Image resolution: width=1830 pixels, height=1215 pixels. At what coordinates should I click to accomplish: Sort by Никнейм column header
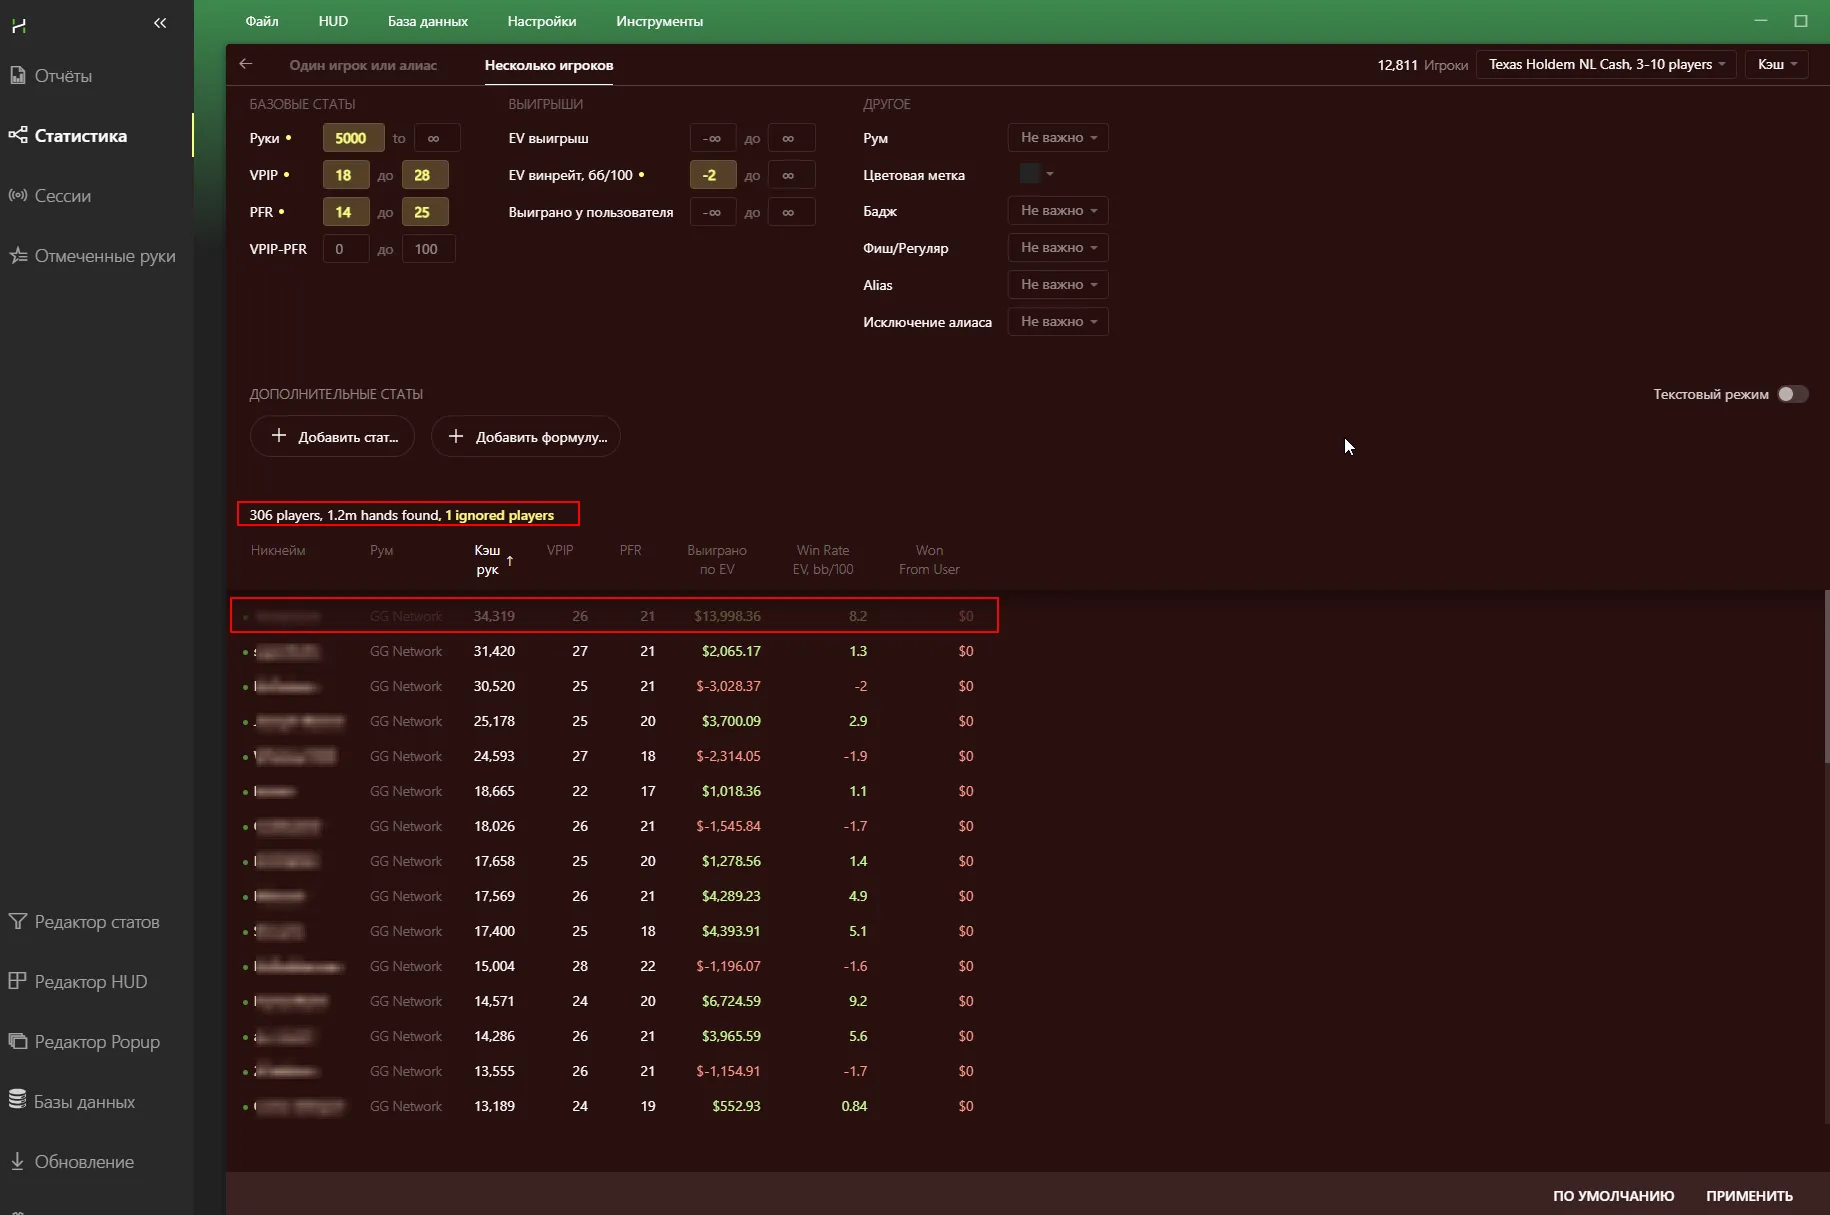278,550
